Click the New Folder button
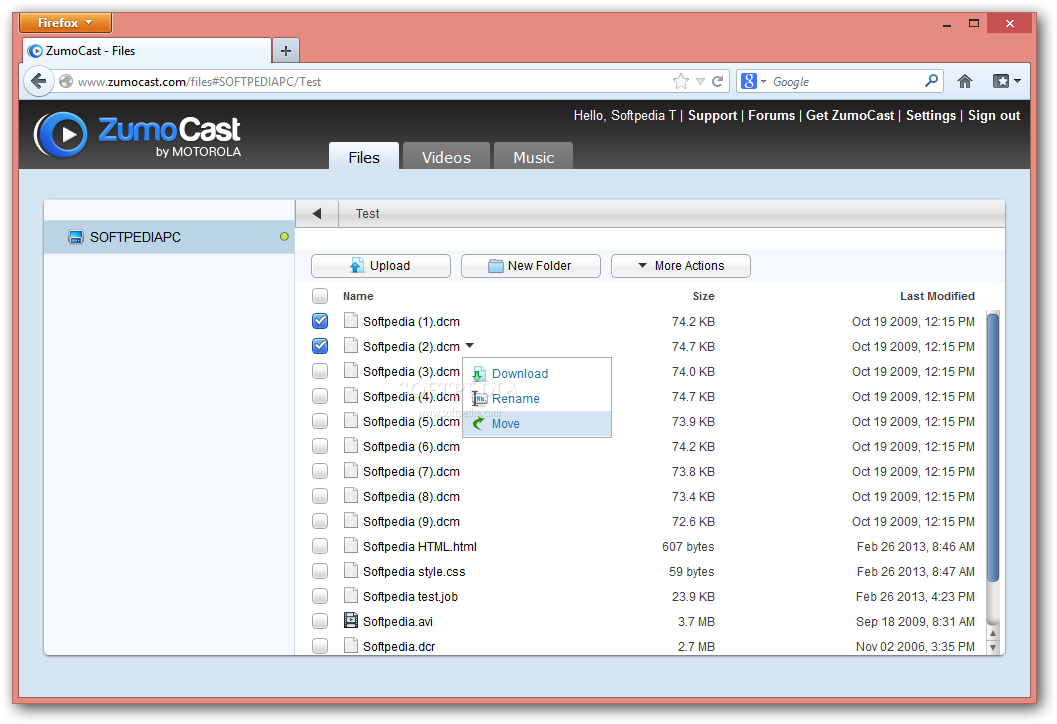Image resolution: width=1057 pixels, height=724 pixels. pos(531,266)
